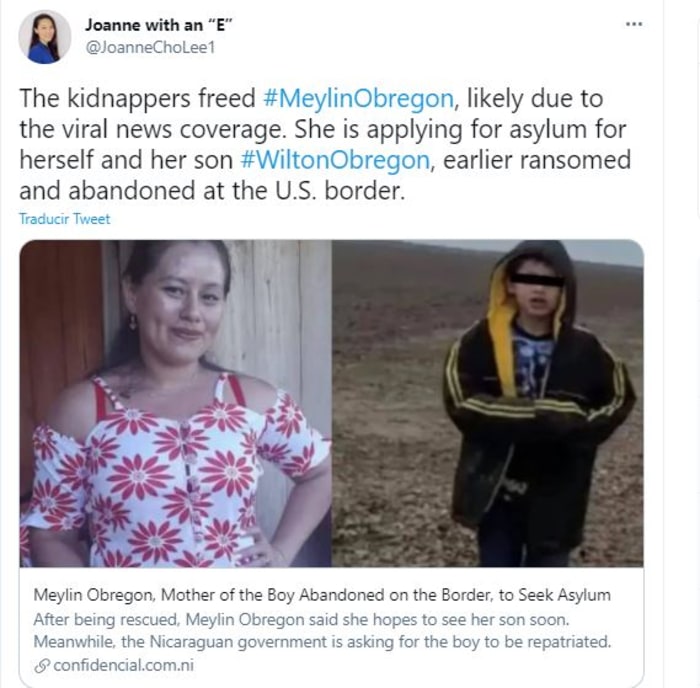
Task: Open the Joanne with an "E" display name
Action: (x=159, y=25)
